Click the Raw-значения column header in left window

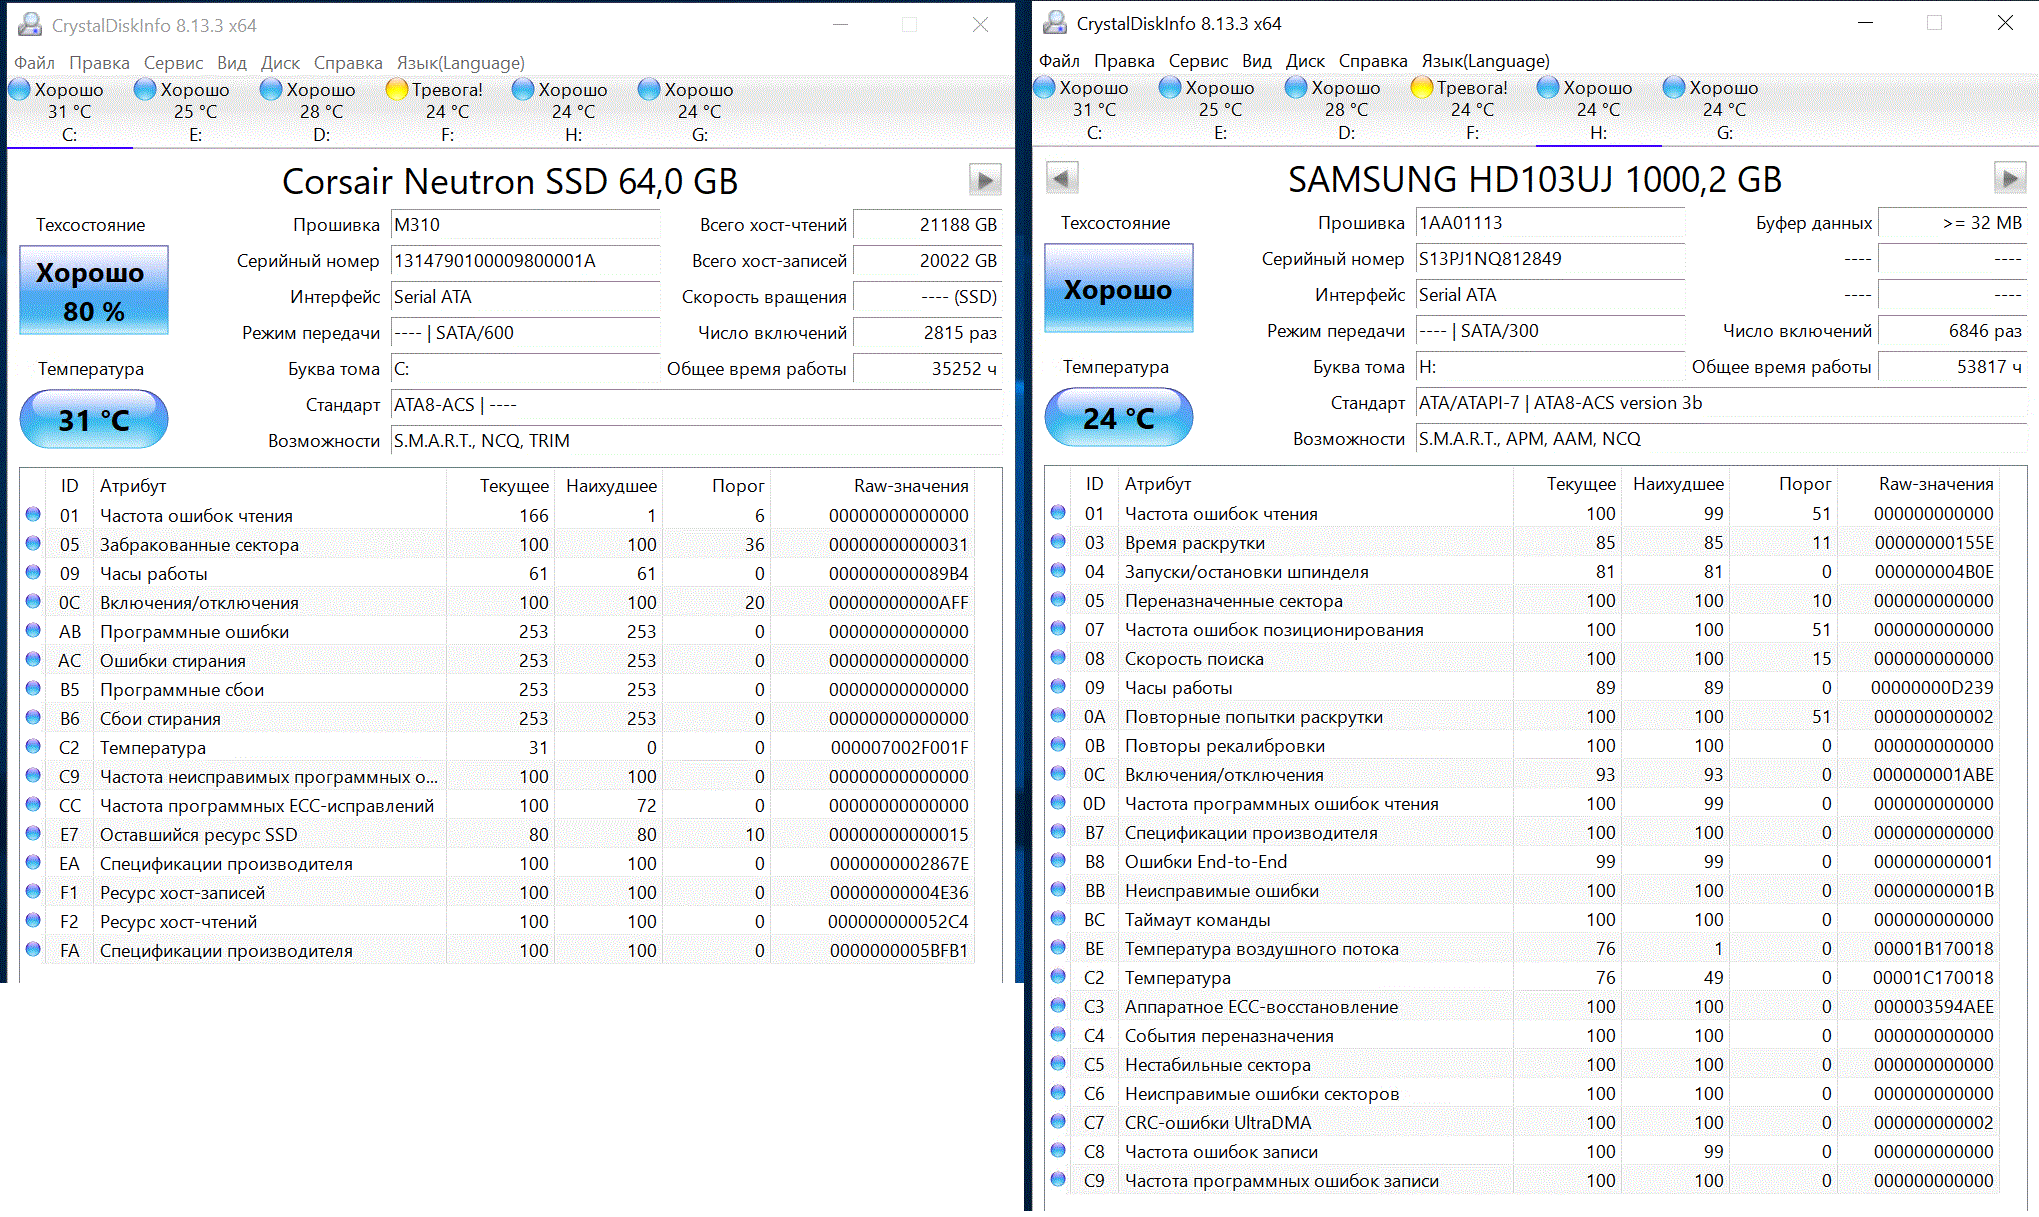(x=911, y=486)
